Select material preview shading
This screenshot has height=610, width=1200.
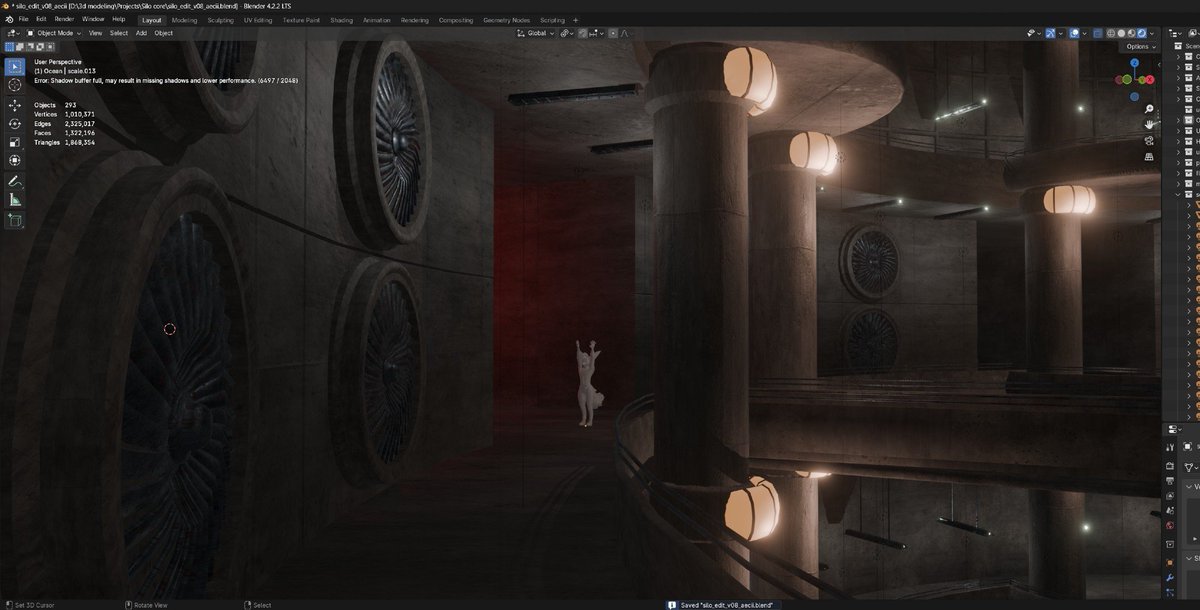(1131, 33)
